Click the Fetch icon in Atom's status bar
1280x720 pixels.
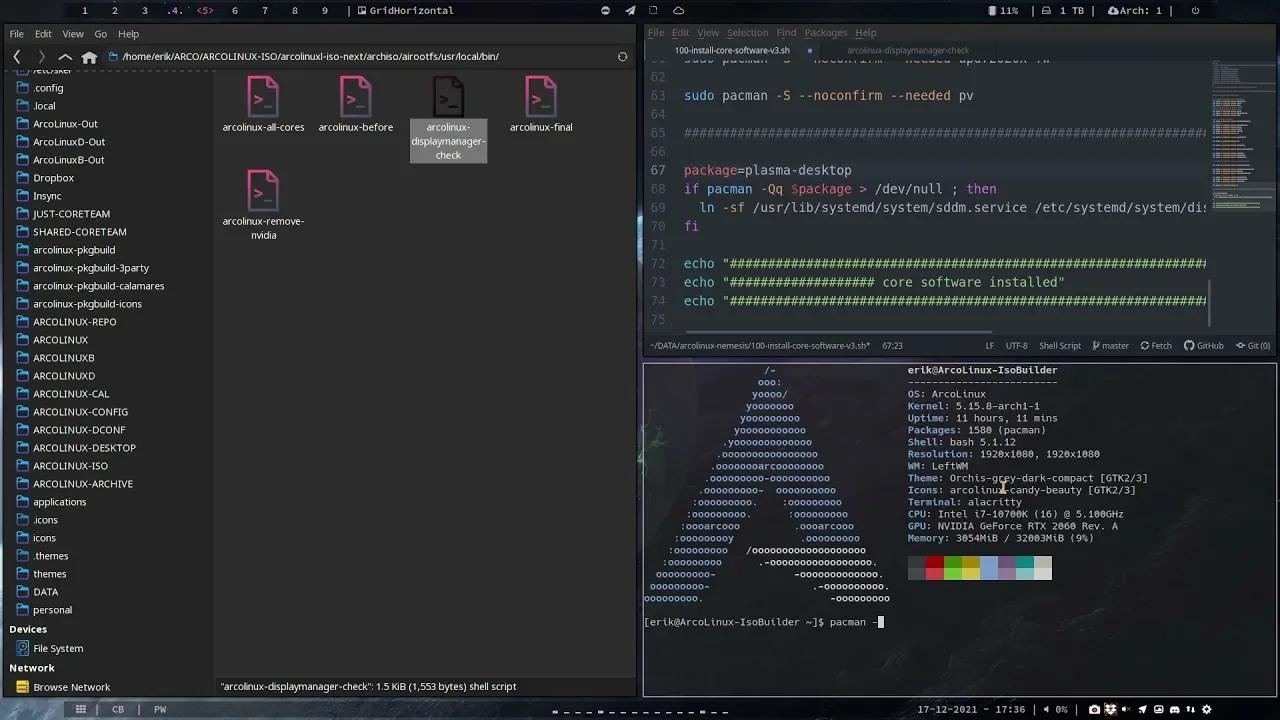click(1155, 345)
